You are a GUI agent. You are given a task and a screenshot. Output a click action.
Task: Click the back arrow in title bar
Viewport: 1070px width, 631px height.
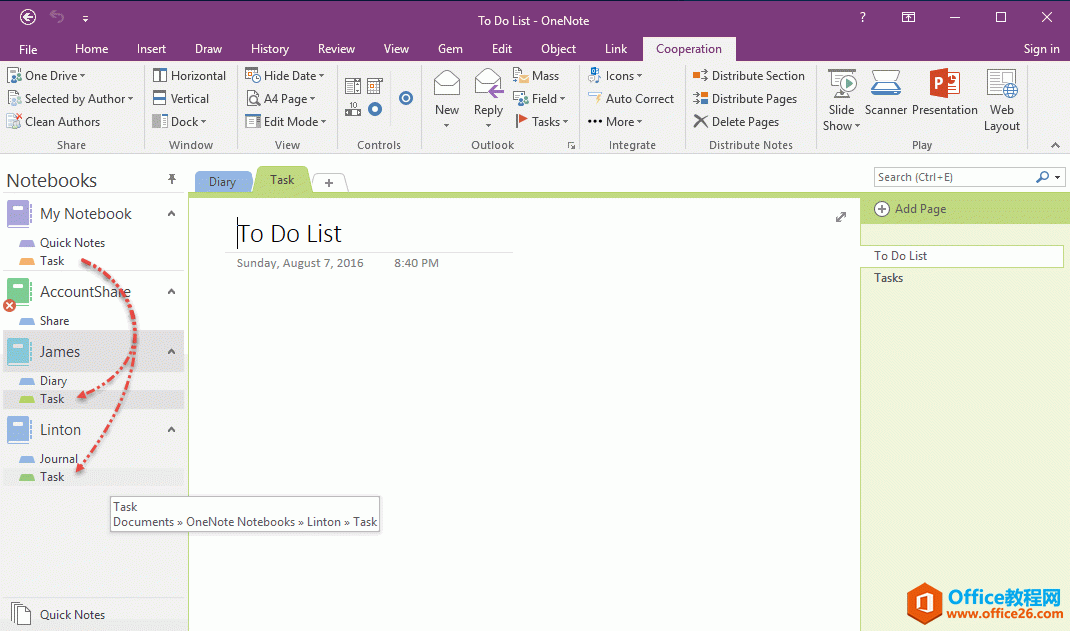[28, 17]
